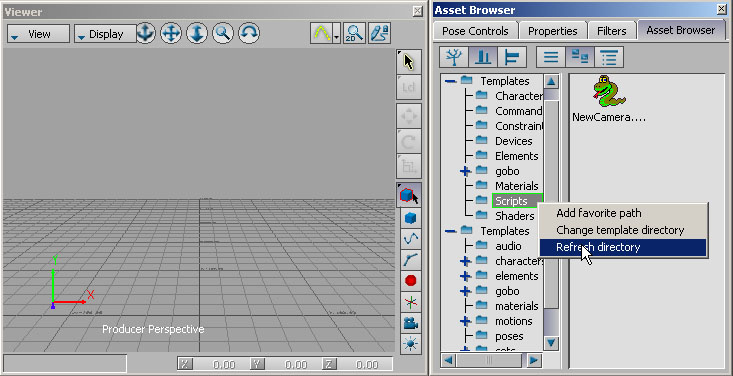Open the NewCamera python script thumbnail

[x=609, y=99]
